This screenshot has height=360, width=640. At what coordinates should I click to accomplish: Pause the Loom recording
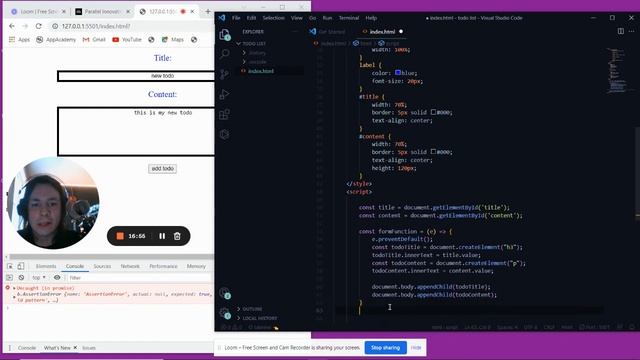[162, 236]
